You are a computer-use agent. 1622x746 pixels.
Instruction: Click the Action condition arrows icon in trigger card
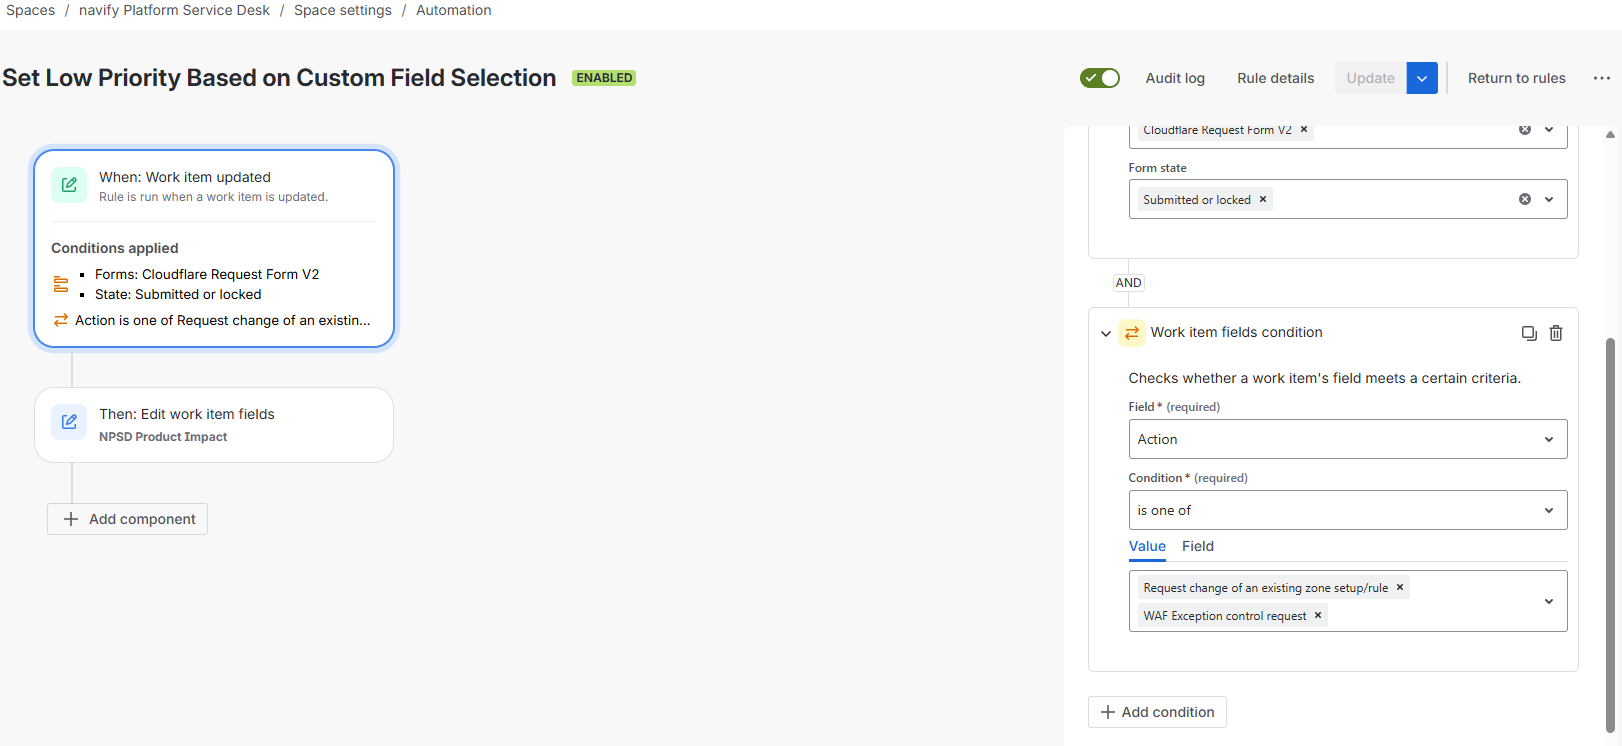click(x=61, y=320)
